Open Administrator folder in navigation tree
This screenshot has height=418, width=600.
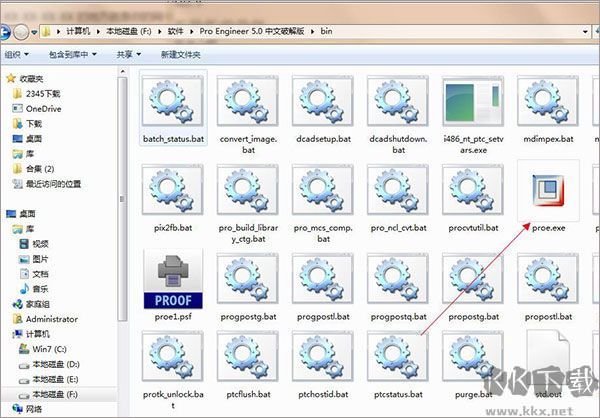45,319
